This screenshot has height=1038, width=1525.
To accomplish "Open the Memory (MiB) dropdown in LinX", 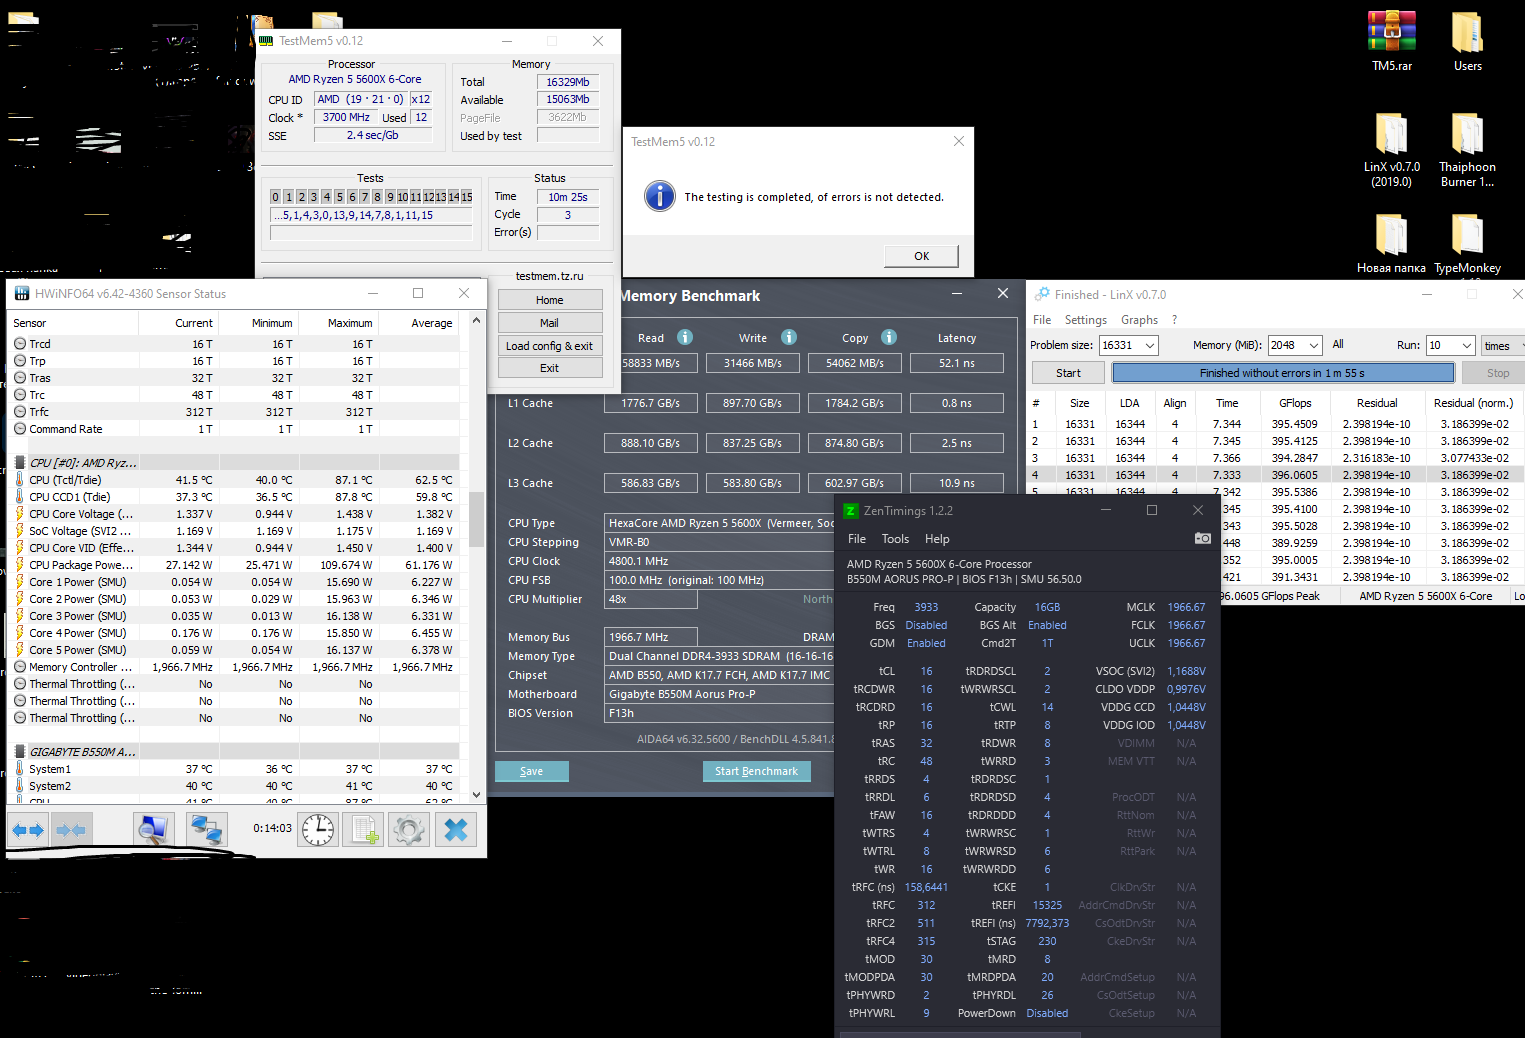I will pyautogui.click(x=1314, y=345).
